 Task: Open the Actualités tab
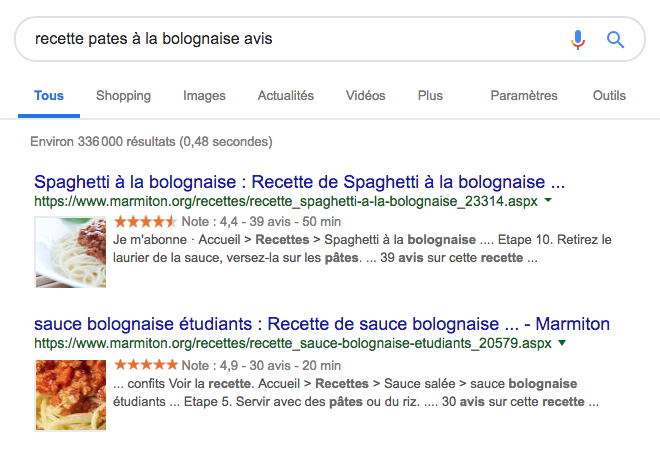(x=286, y=96)
